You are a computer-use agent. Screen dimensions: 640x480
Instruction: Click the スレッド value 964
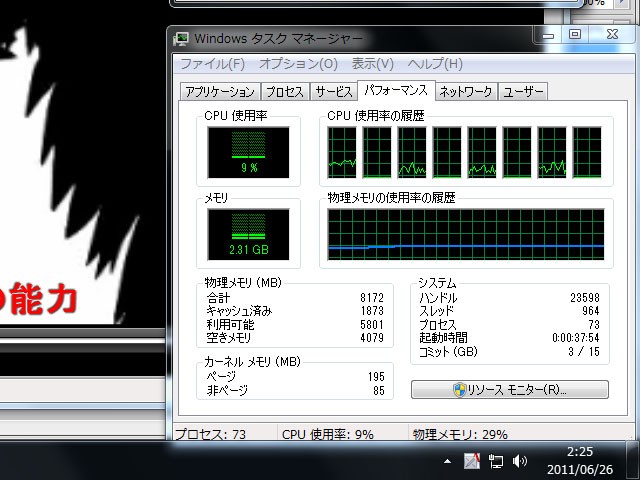591,311
